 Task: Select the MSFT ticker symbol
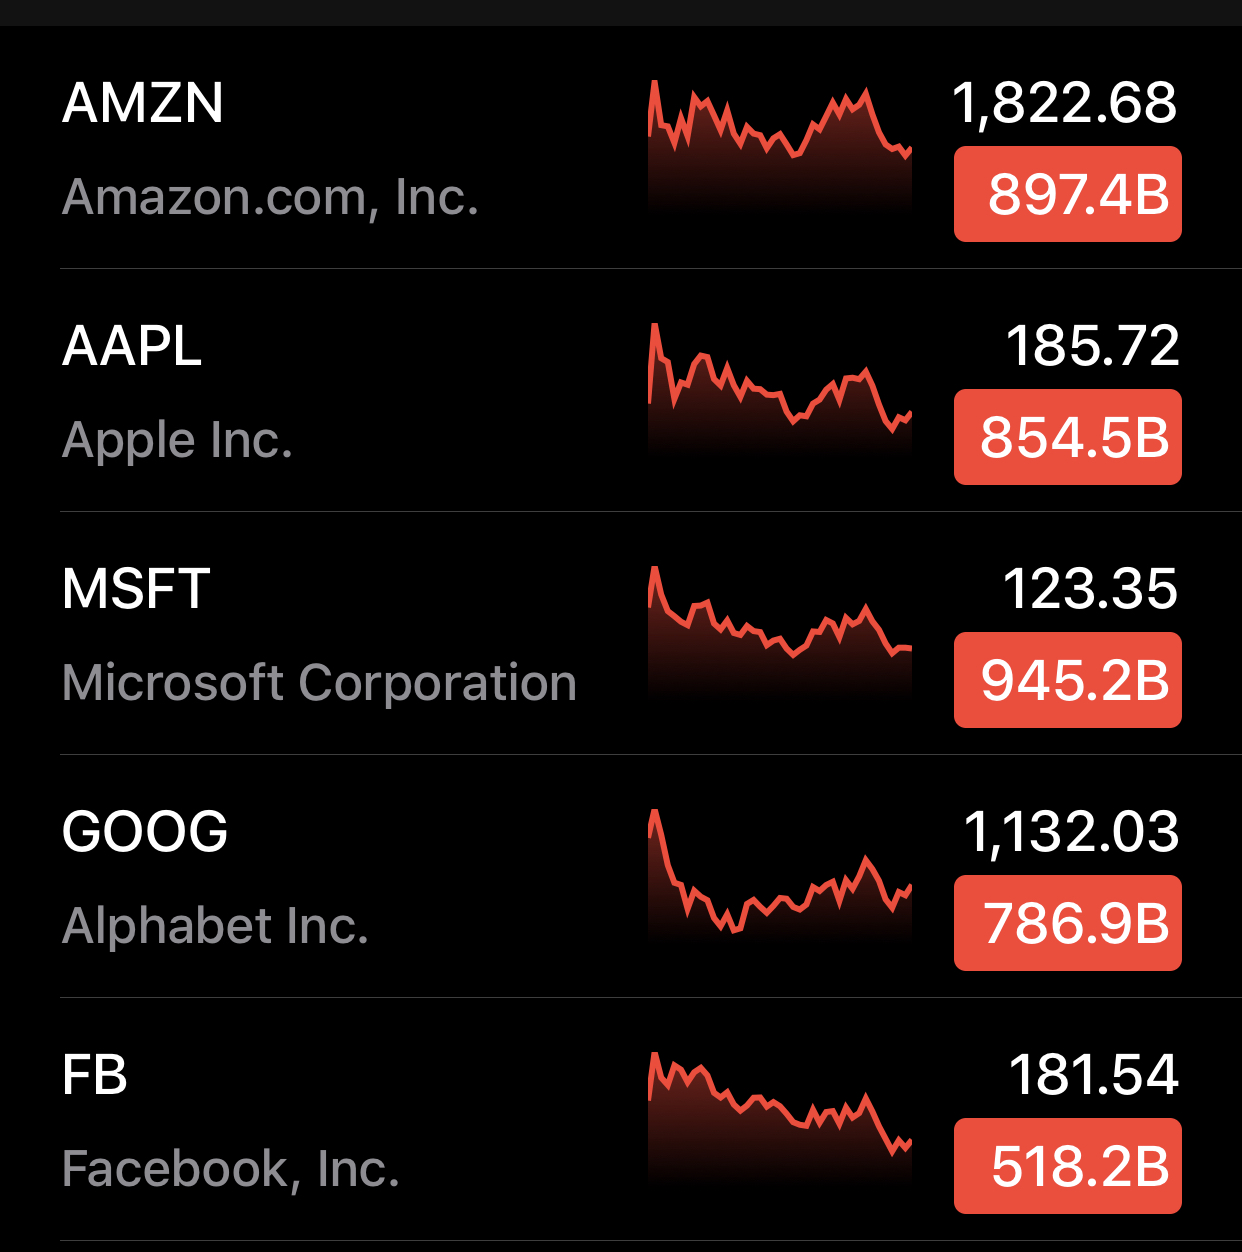coord(135,589)
